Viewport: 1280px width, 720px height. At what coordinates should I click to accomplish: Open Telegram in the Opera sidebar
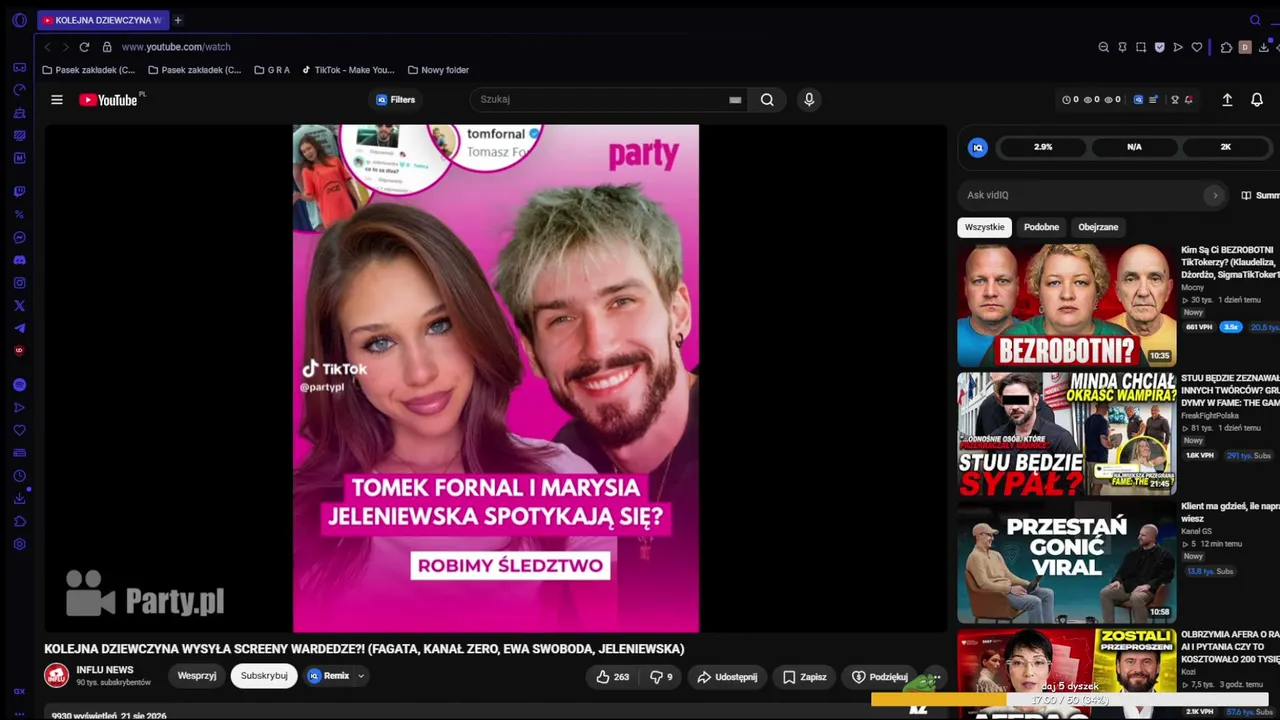coord(19,328)
